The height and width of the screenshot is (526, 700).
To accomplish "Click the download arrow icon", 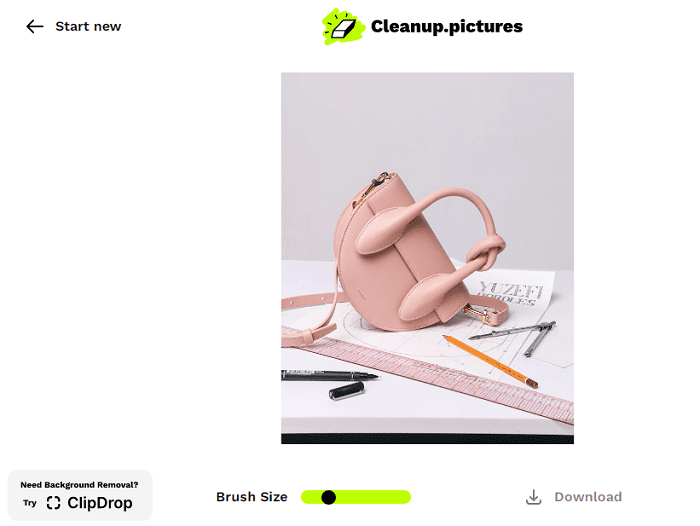I will 533,497.
